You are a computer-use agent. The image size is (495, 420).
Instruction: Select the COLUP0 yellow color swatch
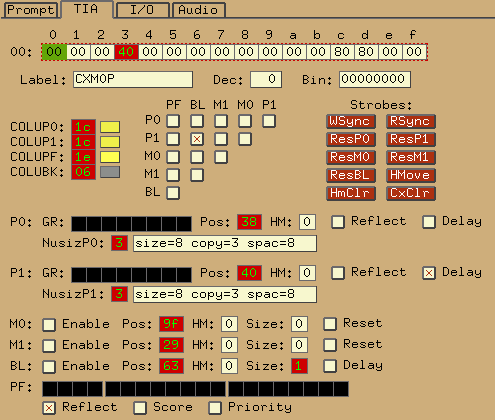pyautogui.click(x=110, y=127)
